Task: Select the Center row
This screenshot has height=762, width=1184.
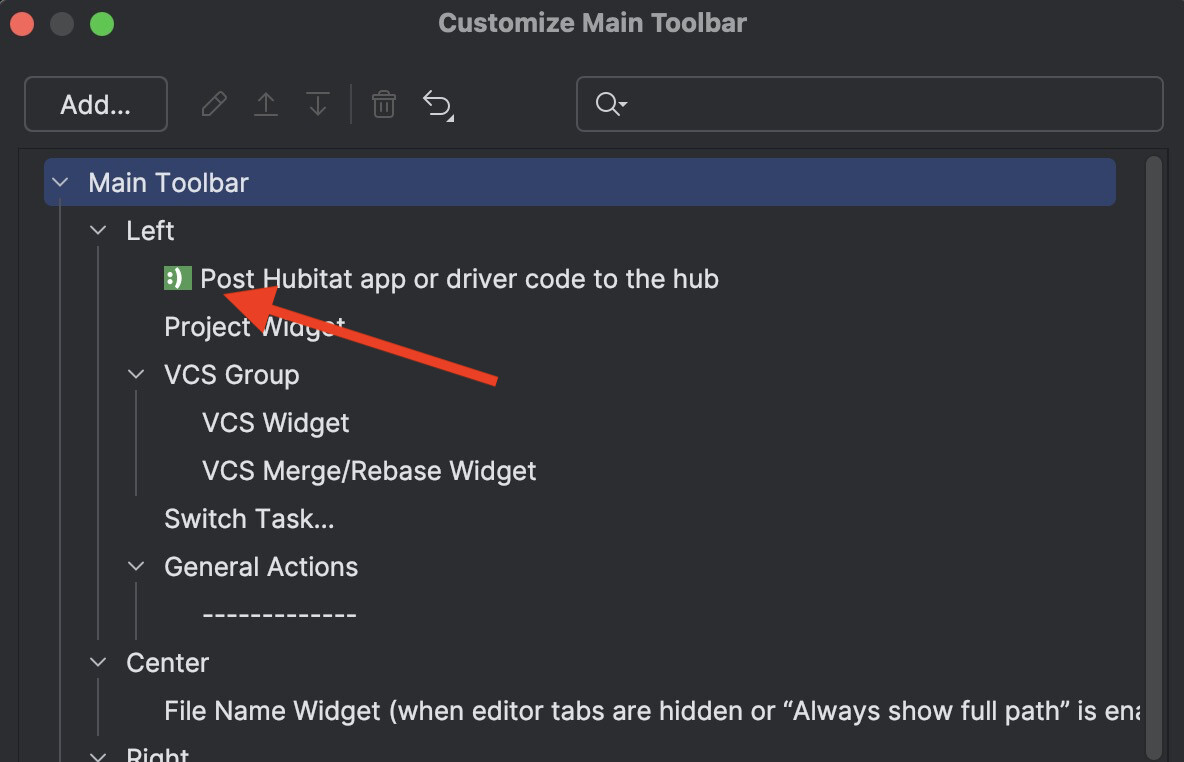Action: (168, 662)
